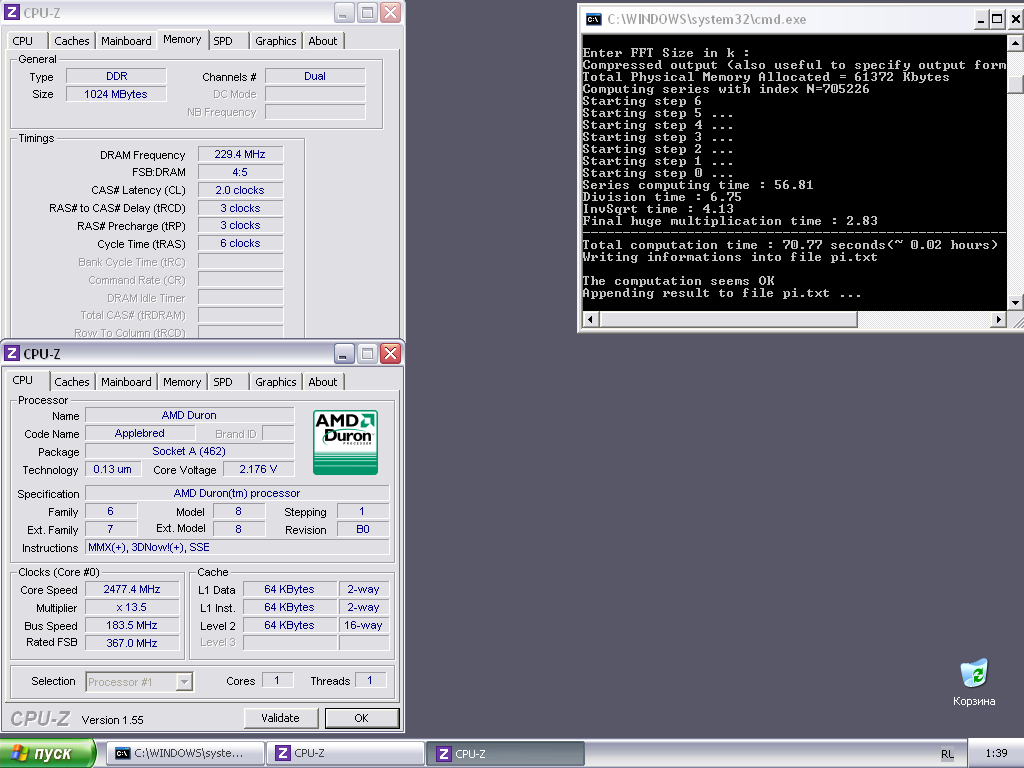Open the Caches tab in the Memory window
Image resolution: width=1024 pixels, height=768 pixels.
(72, 40)
